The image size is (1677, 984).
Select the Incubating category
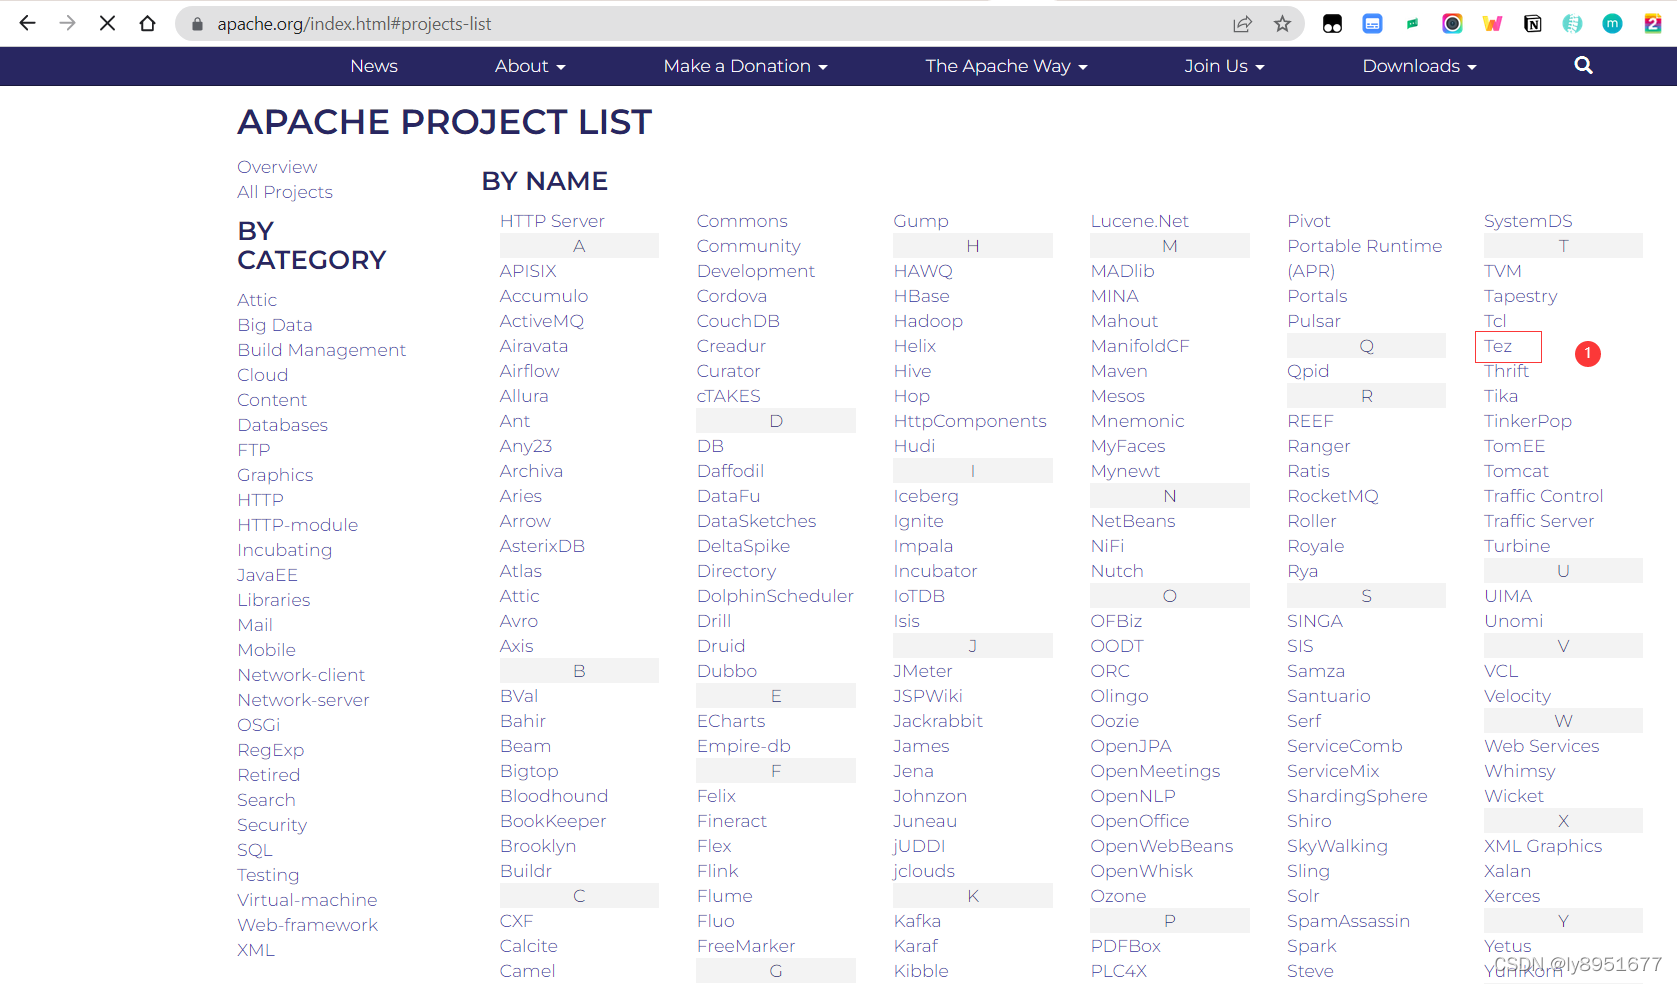click(285, 550)
